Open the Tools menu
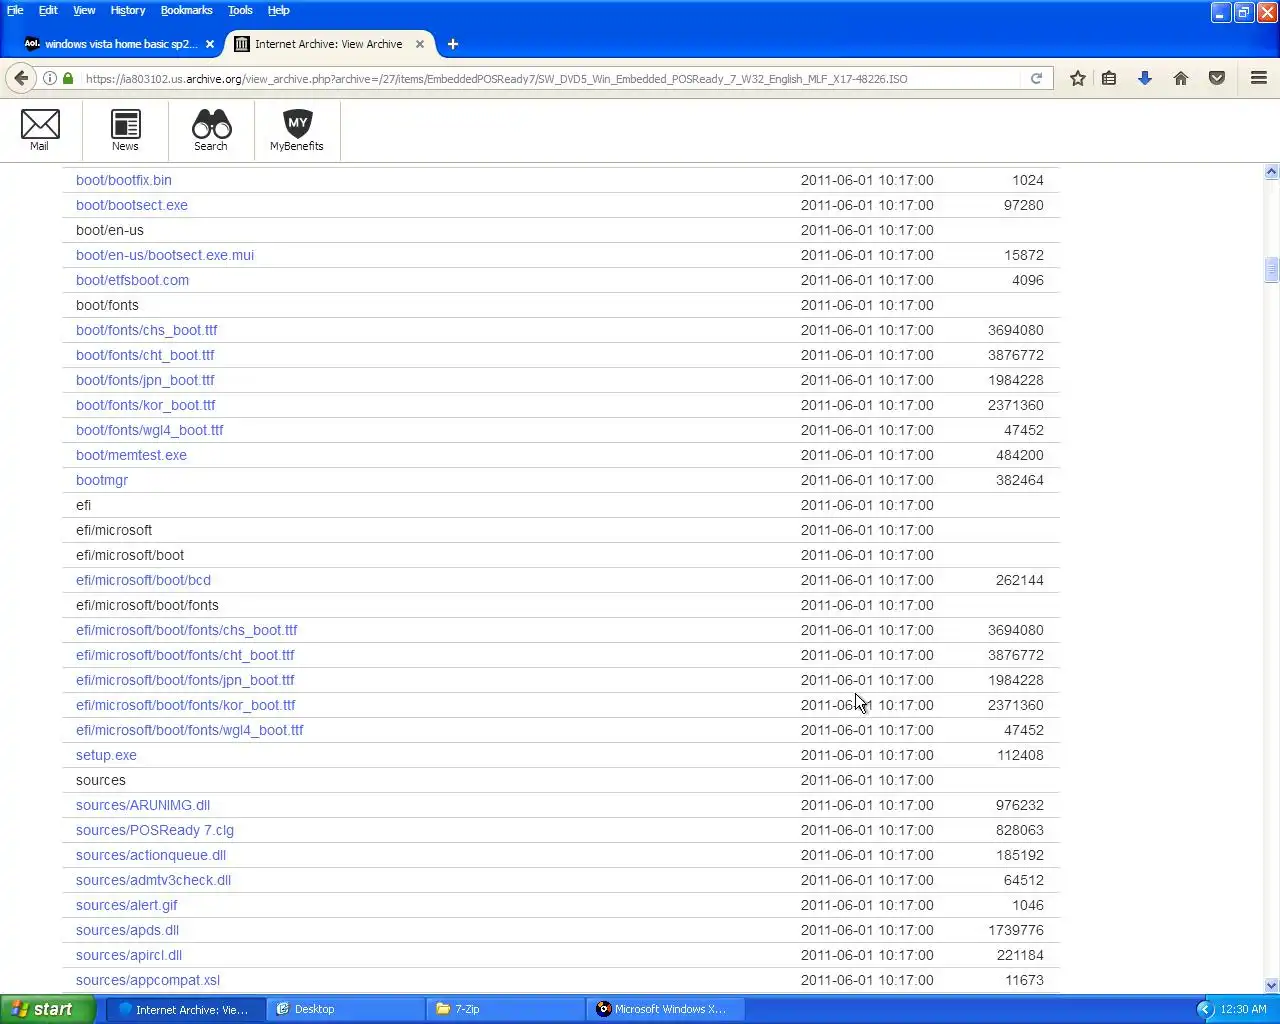Viewport: 1280px width, 1024px height. click(240, 10)
